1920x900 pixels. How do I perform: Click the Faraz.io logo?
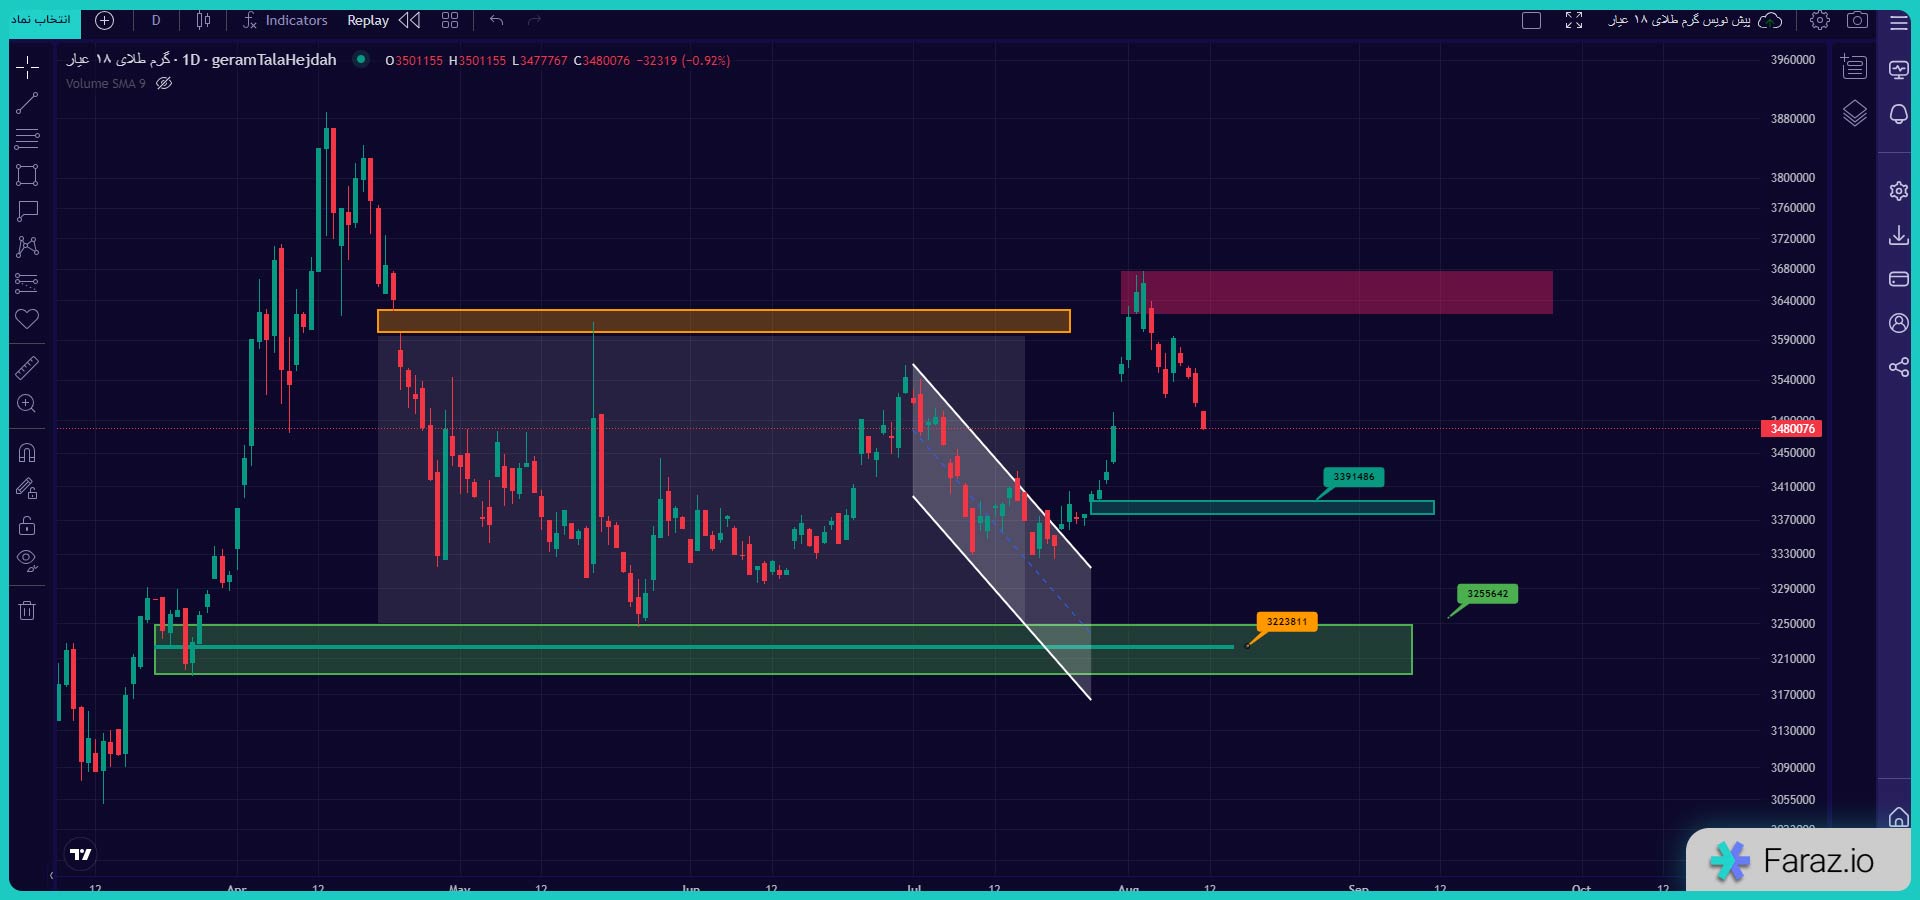pyautogui.click(x=1798, y=860)
